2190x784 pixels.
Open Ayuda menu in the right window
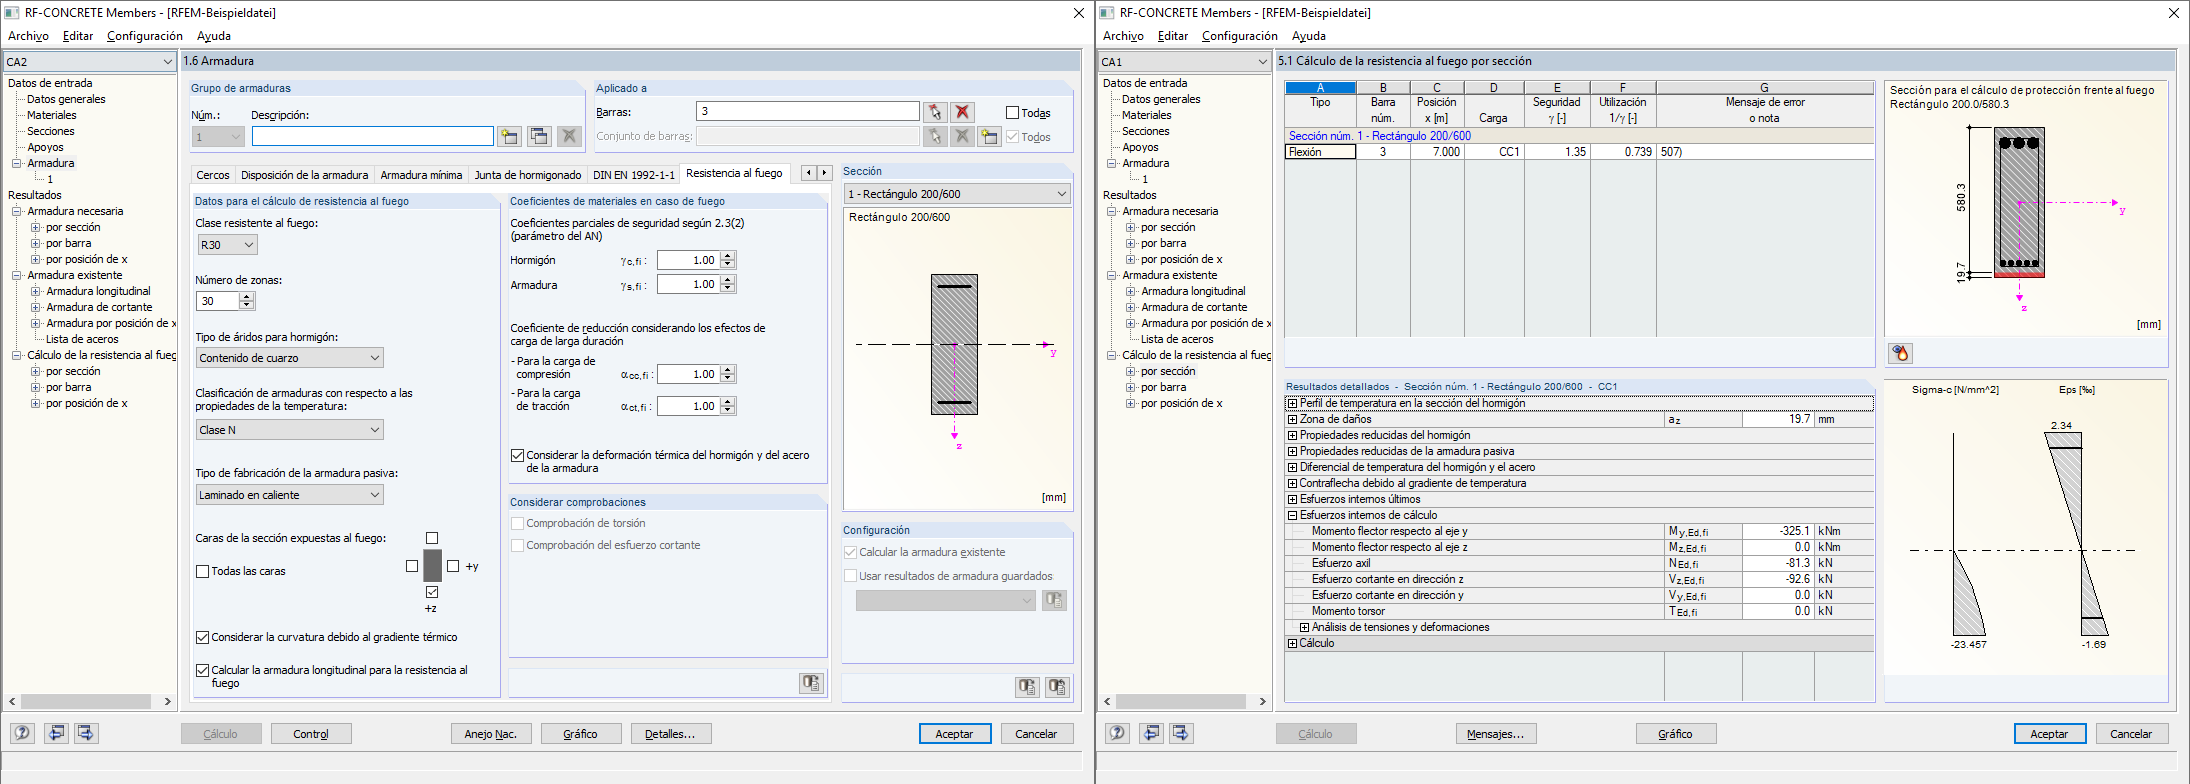pyautogui.click(x=1308, y=36)
